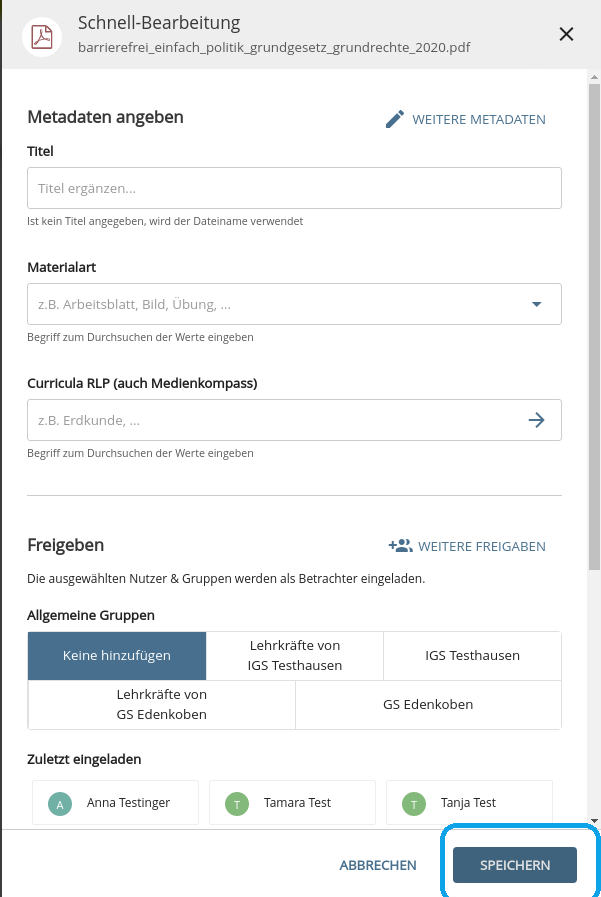Viewport: 601px width, 897px height.
Task: Click Anna Testinger's avatar icon
Action: click(60, 804)
